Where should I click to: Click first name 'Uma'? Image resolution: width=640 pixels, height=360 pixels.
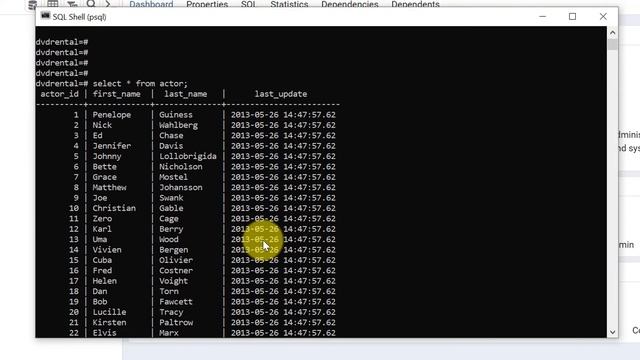coord(100,240)
